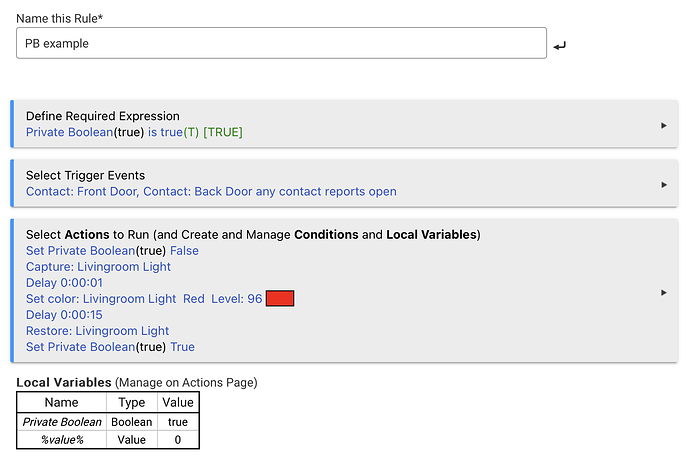Click the true value cell of Private Boolean
Screen dimensions: 690x457
(x=178, y=422)
